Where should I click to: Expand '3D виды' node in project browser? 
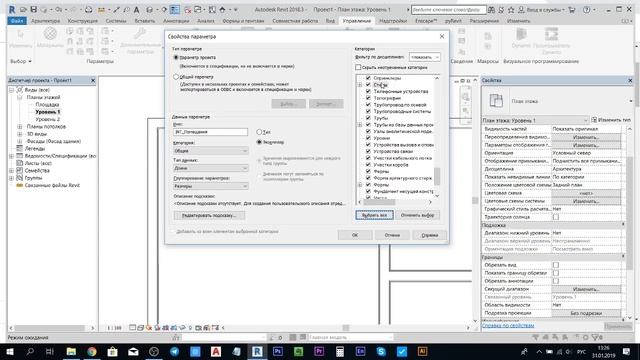(x=20, y=134)
